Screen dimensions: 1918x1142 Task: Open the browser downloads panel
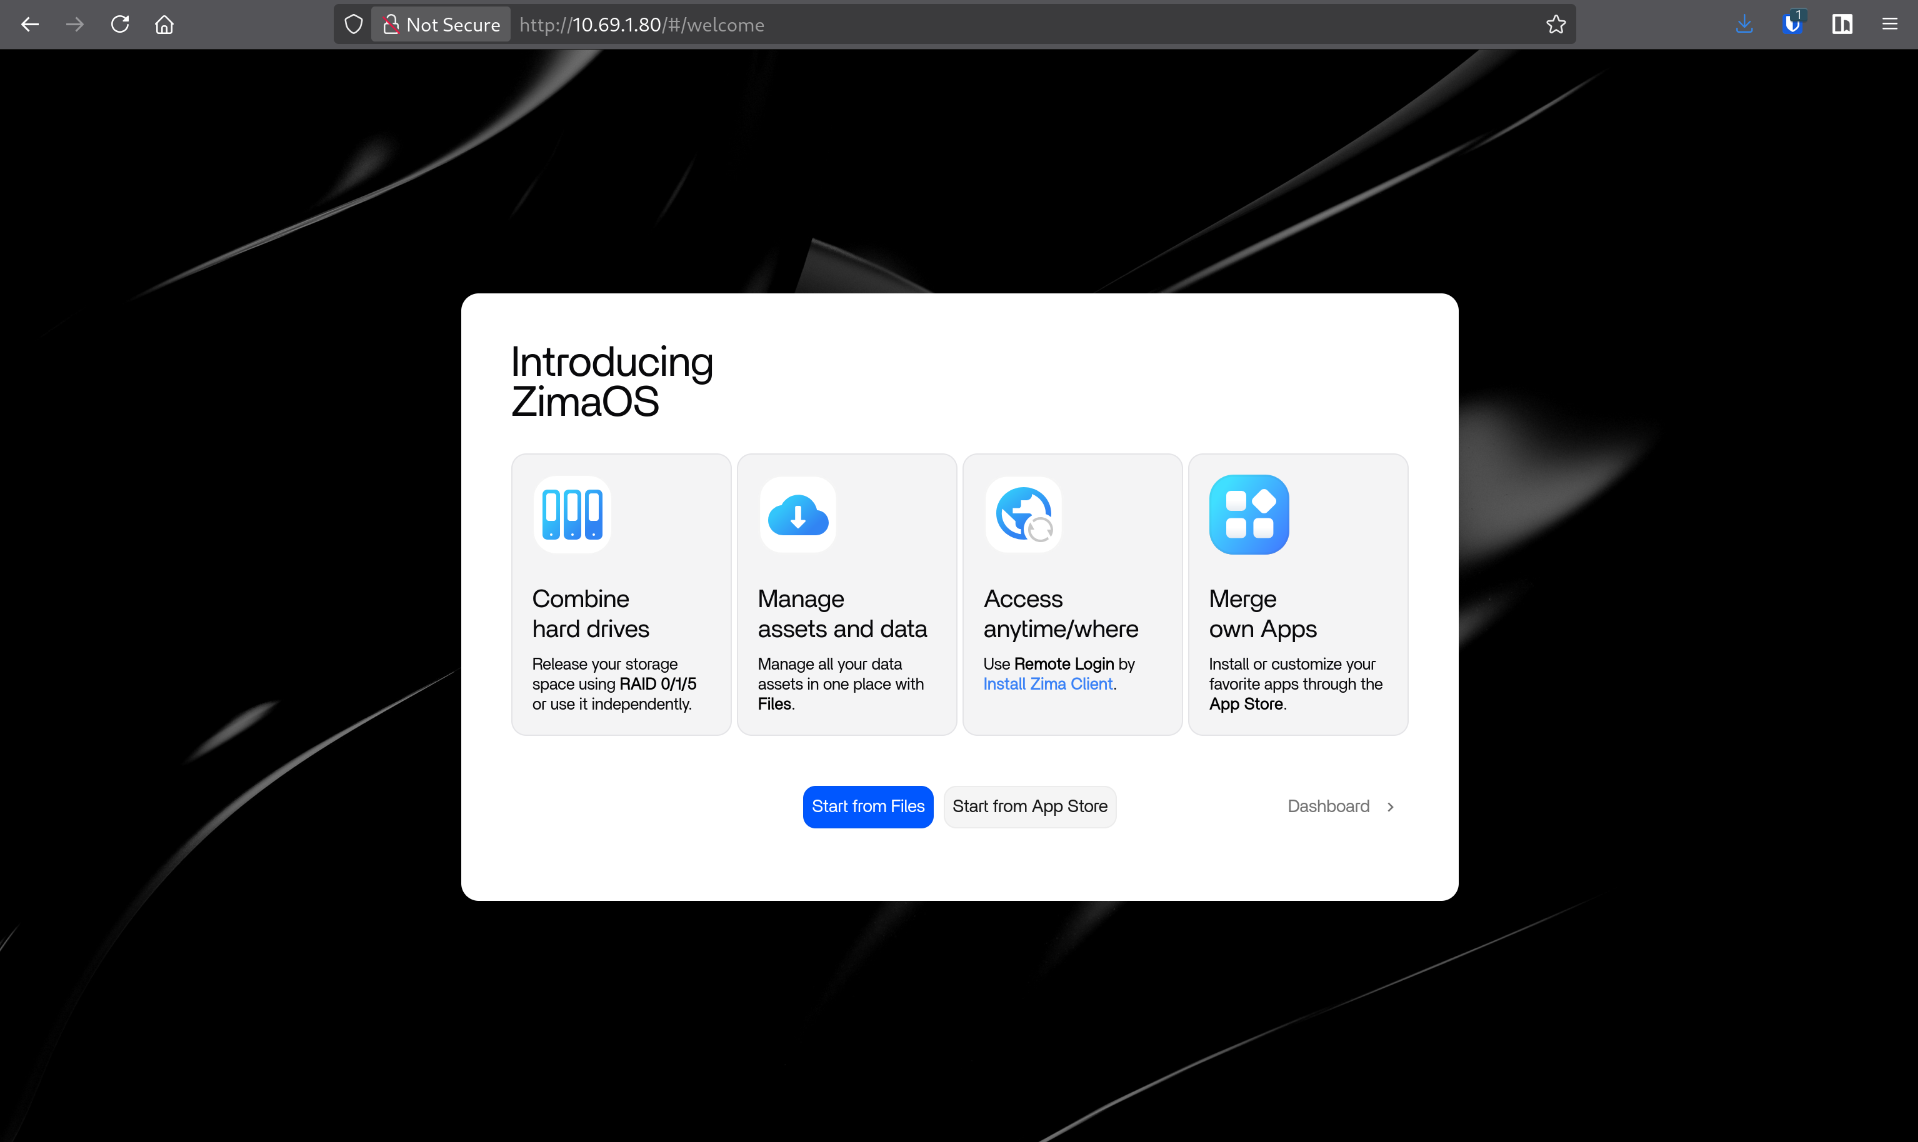click(x=1744, y=24)
